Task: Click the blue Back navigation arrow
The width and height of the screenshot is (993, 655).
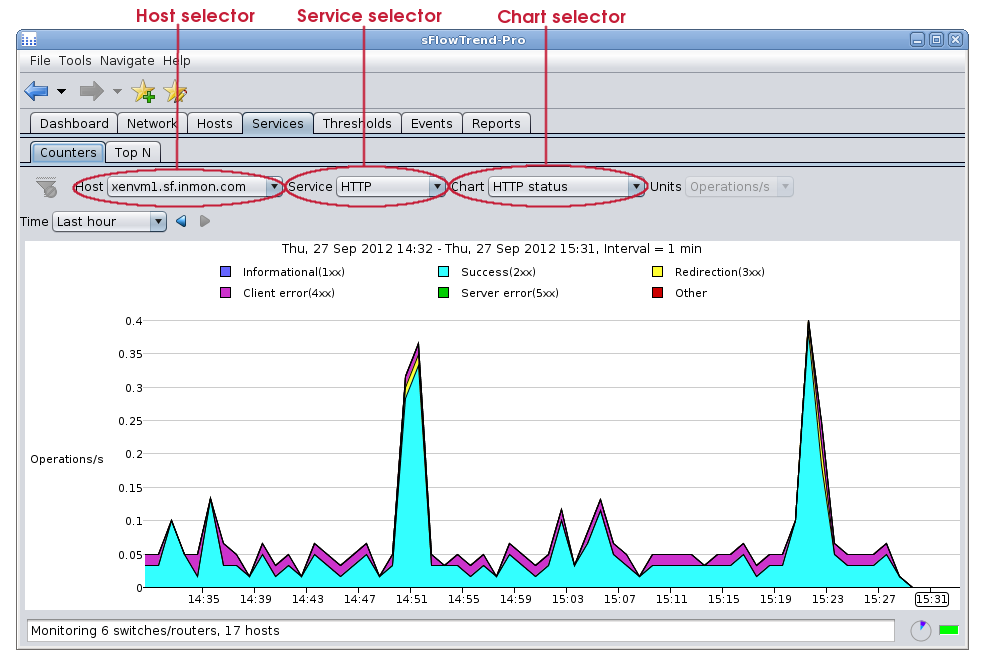Action: pyautogui.click(x=36, y=92)
